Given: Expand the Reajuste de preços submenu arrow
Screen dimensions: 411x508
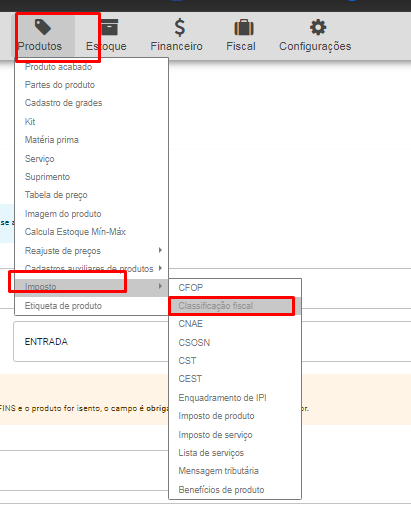Looking at the screenshot, I should click(160, 250).
